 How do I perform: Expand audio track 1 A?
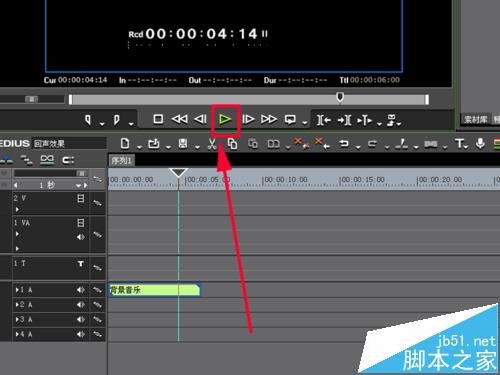(x=17, y=290)
